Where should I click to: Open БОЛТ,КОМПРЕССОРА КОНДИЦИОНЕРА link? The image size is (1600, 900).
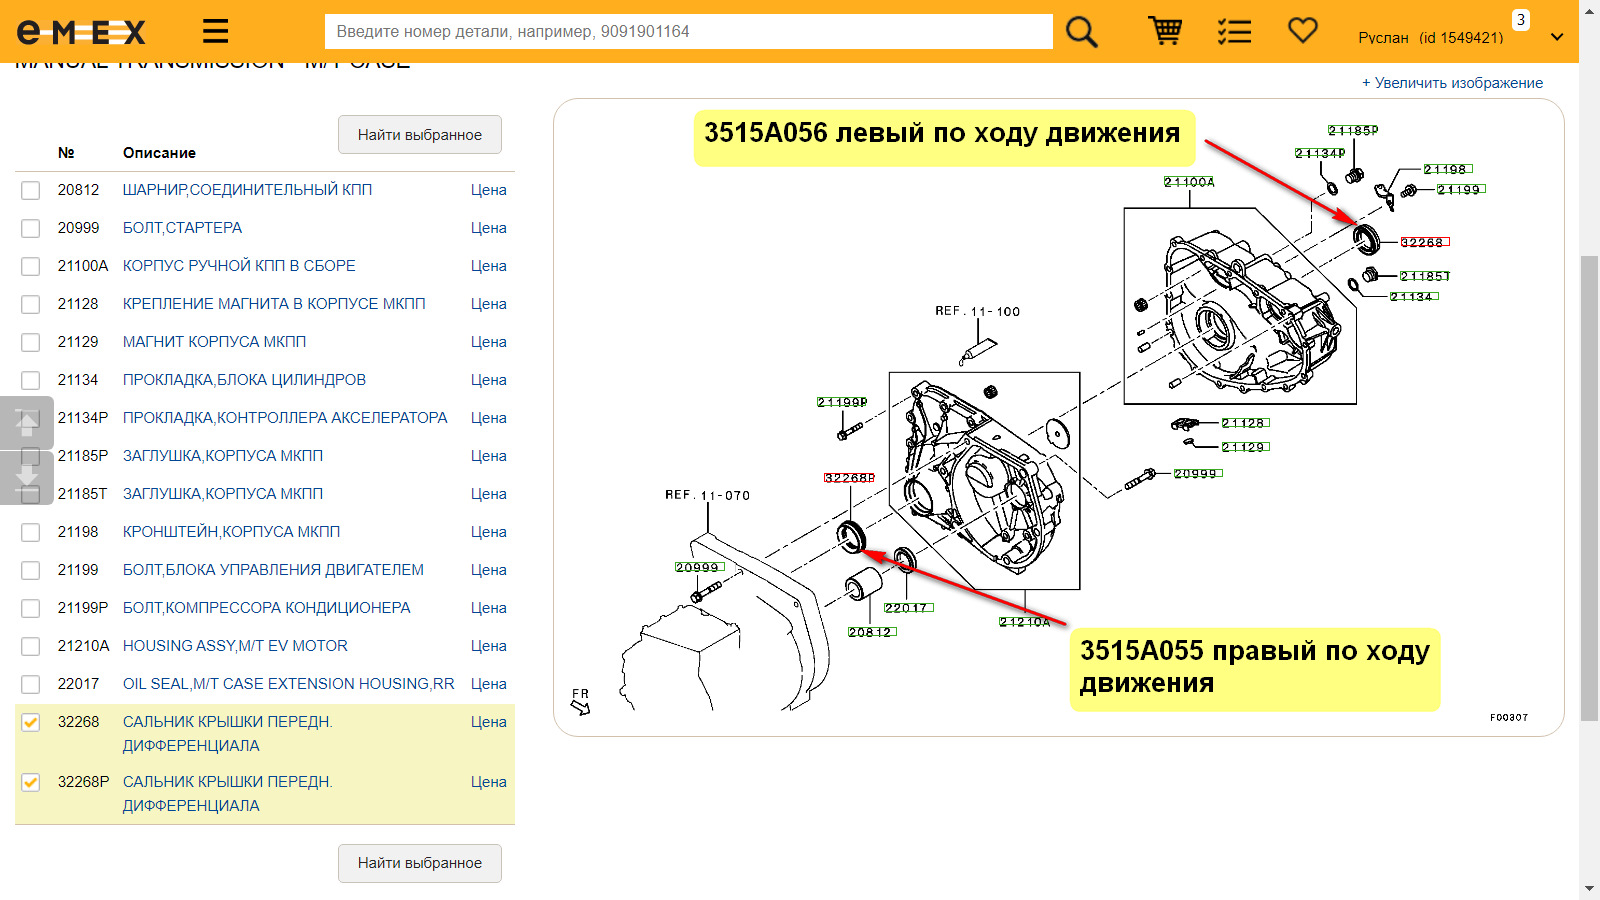(266, 608)
